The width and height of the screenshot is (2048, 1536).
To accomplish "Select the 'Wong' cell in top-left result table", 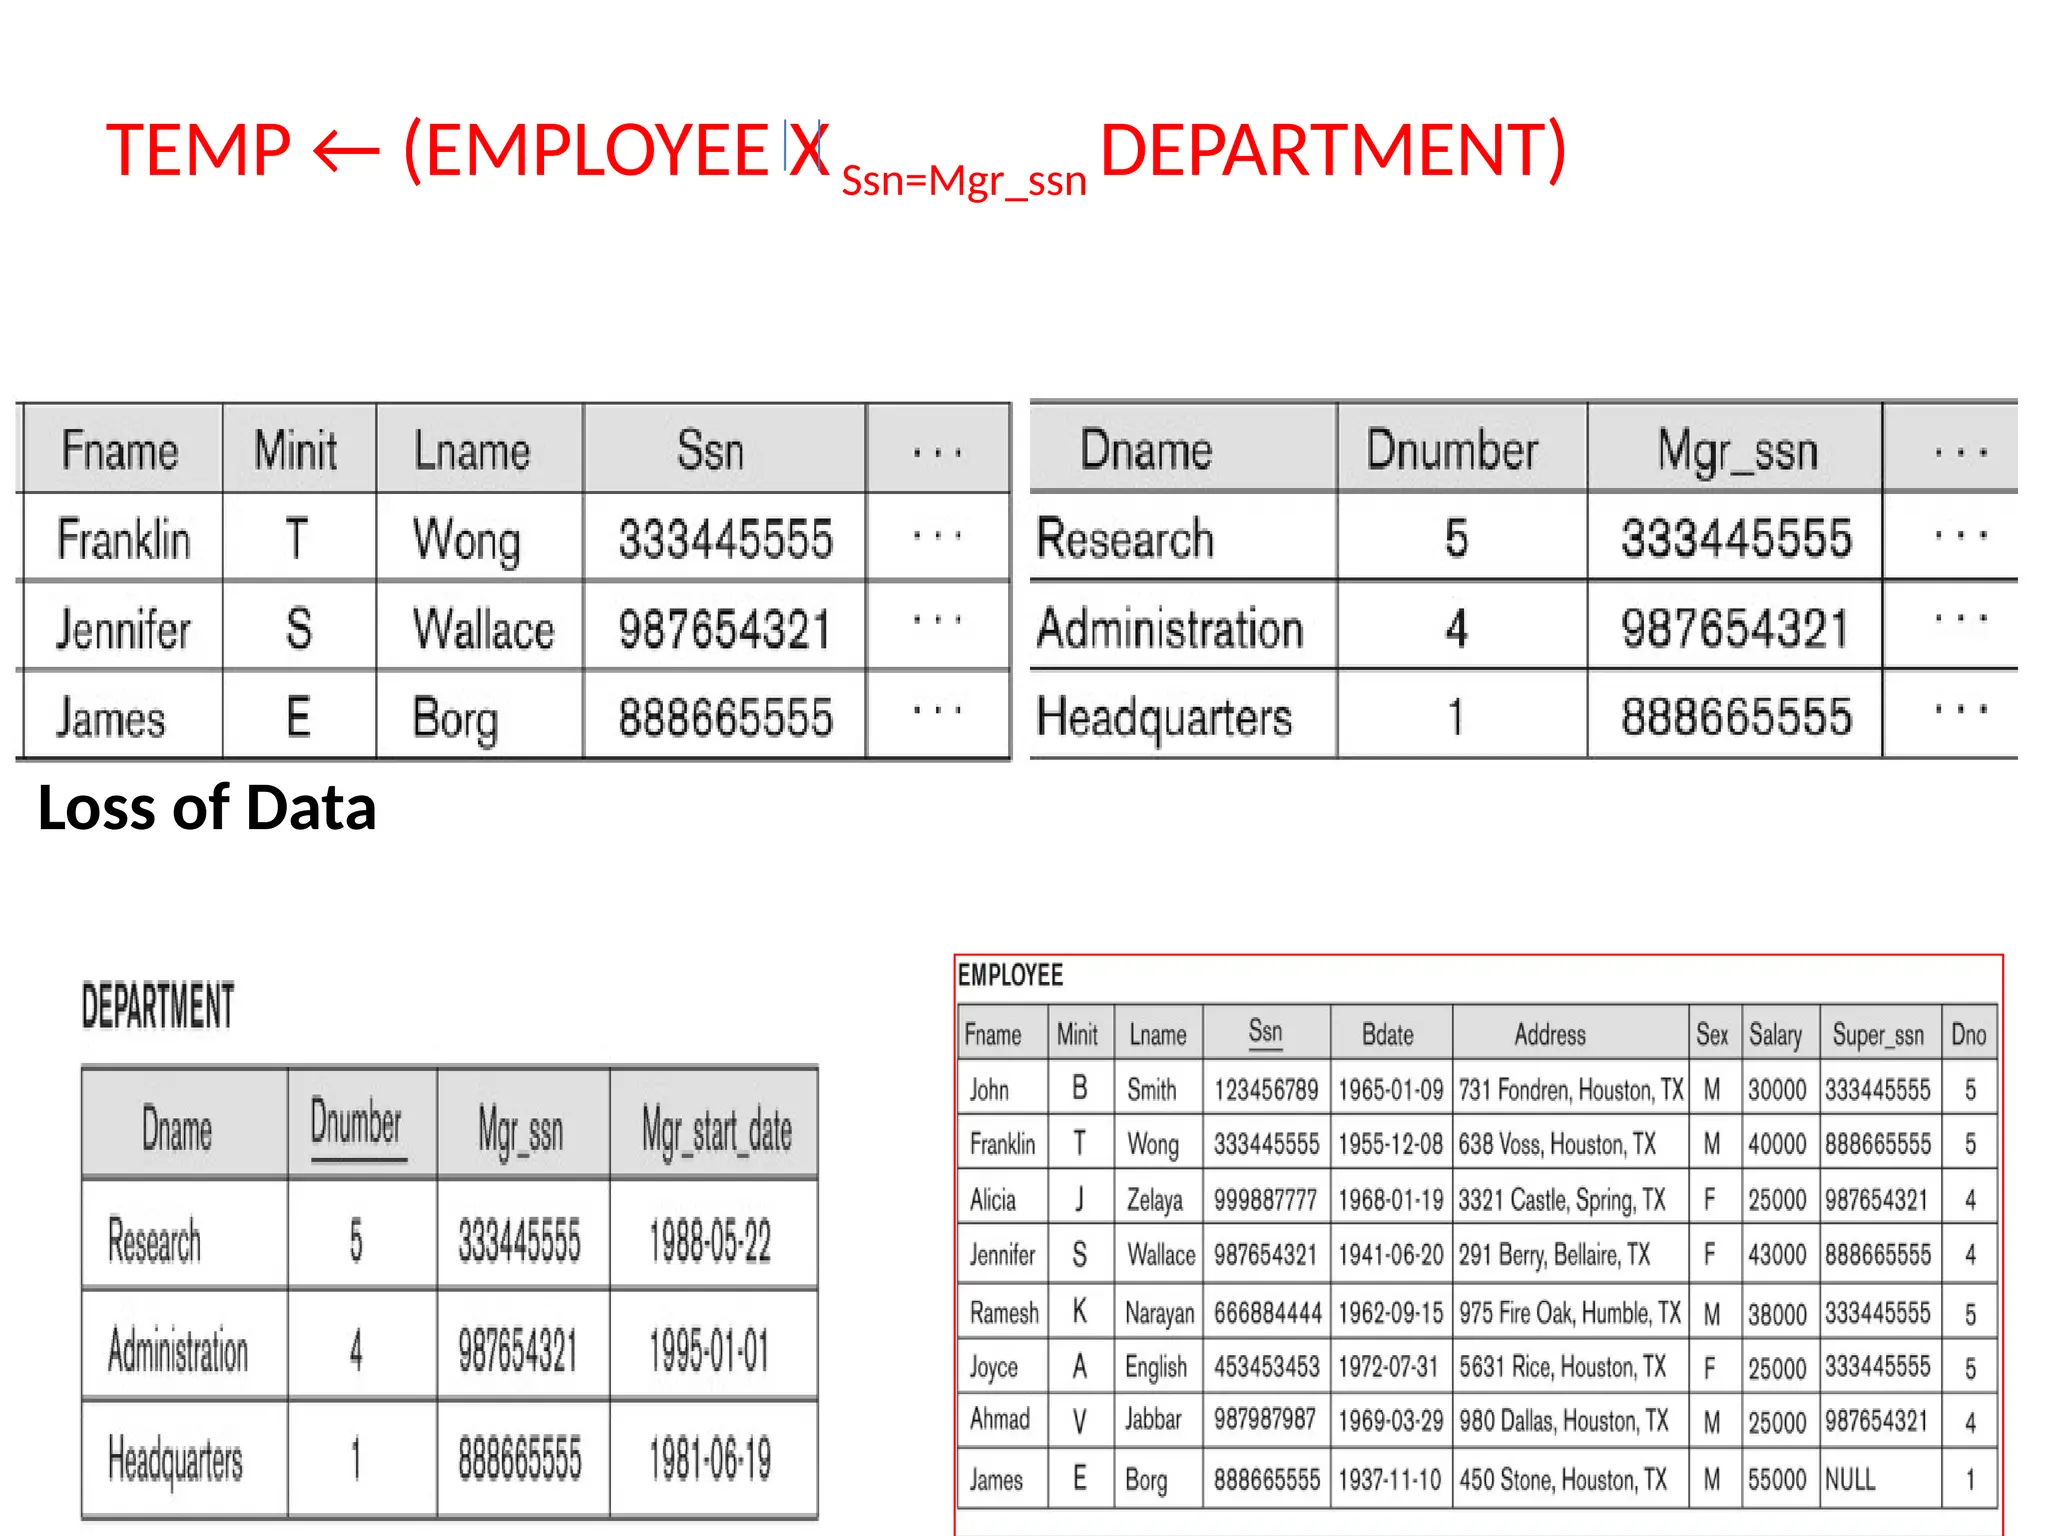I will pyautogui.click(x=466, y=540).
